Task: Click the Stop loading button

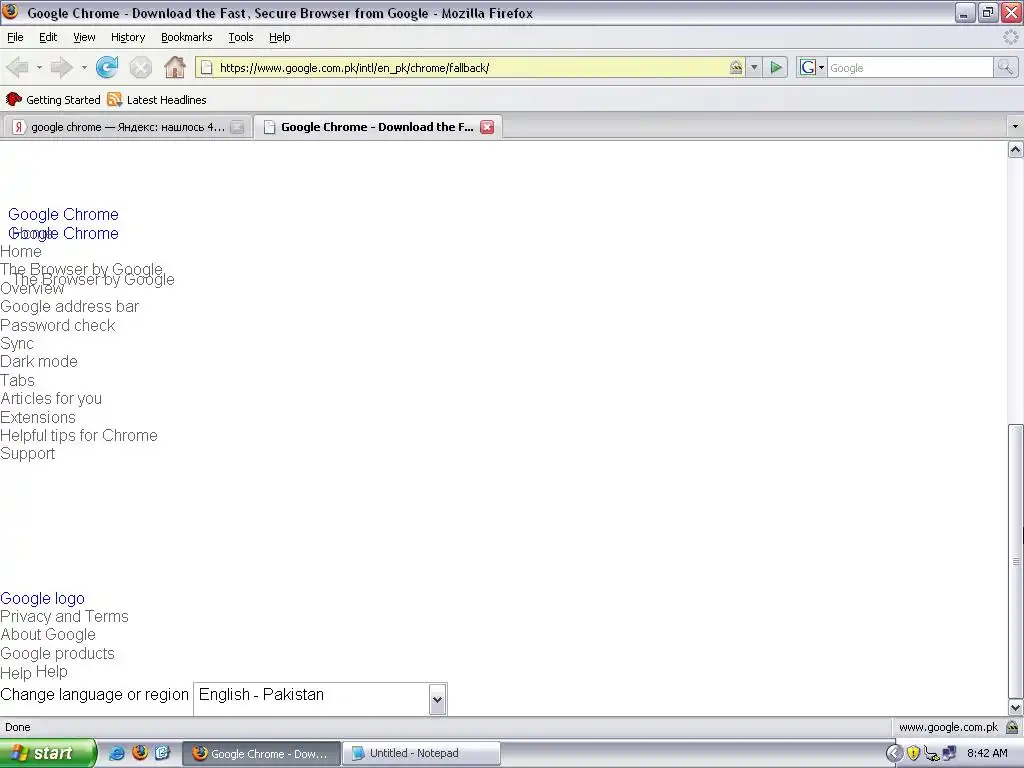Action: point(140,67)
